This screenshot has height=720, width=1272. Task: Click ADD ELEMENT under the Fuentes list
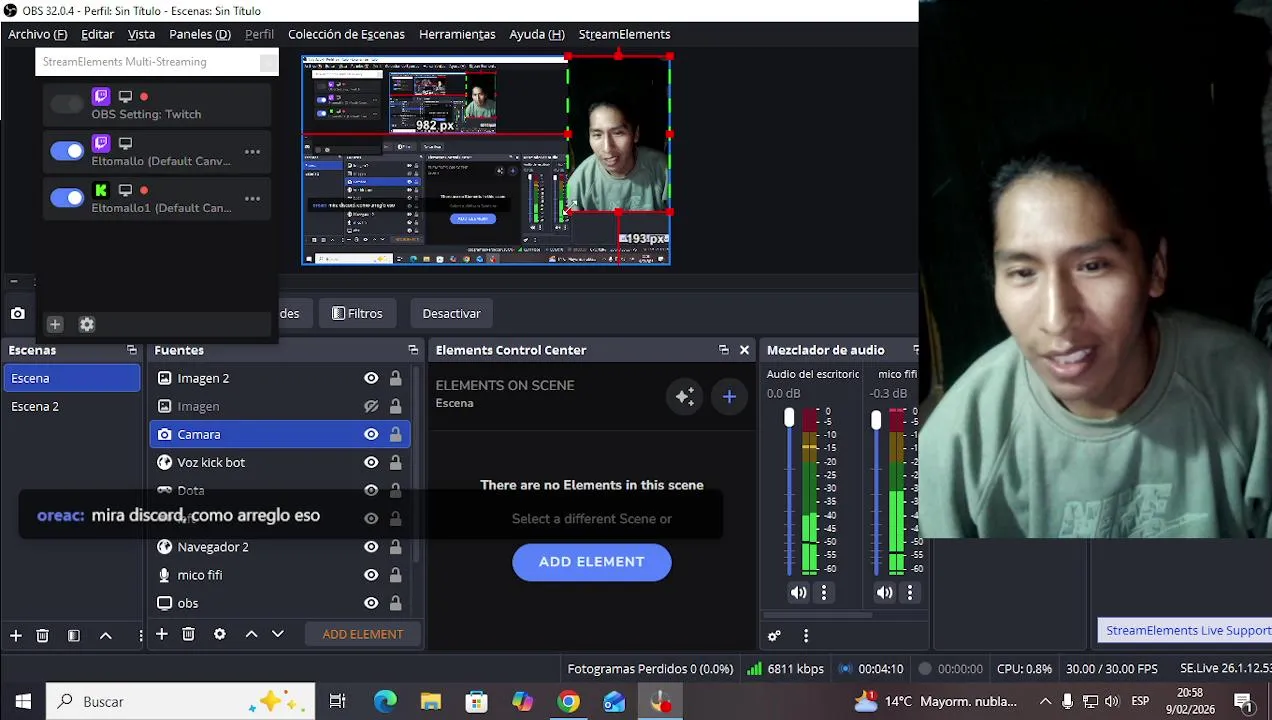363,634
